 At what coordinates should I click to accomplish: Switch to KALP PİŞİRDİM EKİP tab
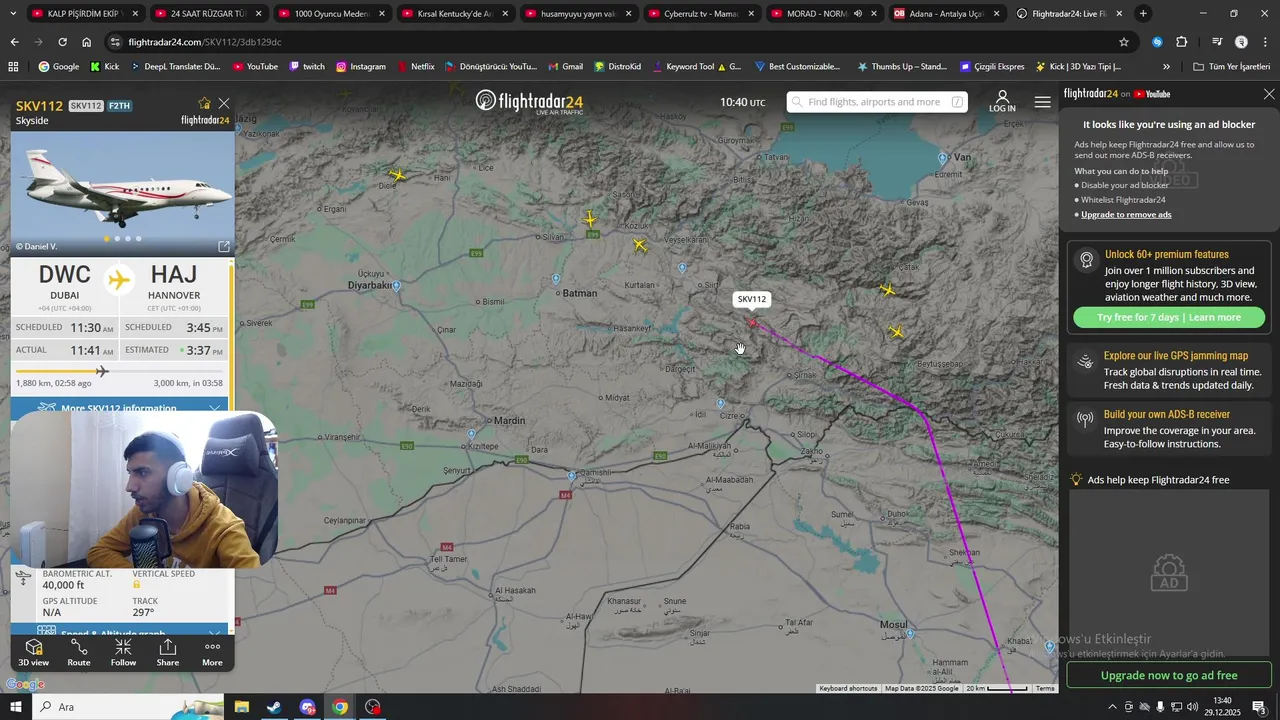click(x=84, y=14)
